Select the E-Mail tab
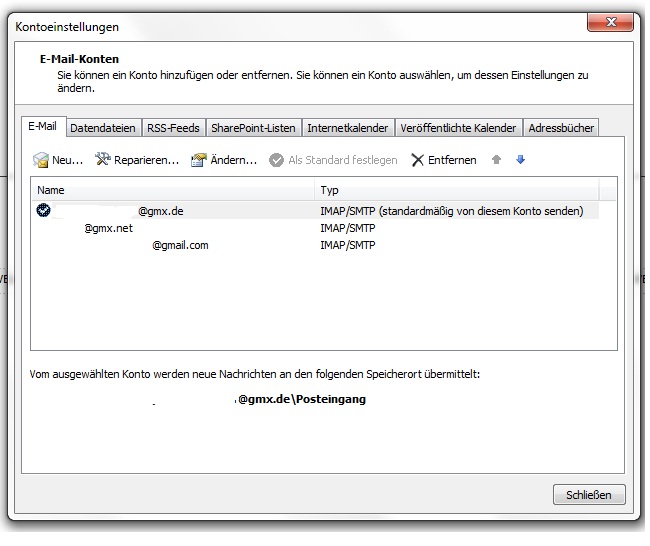The image size is (650, 546). click(43, 126)
